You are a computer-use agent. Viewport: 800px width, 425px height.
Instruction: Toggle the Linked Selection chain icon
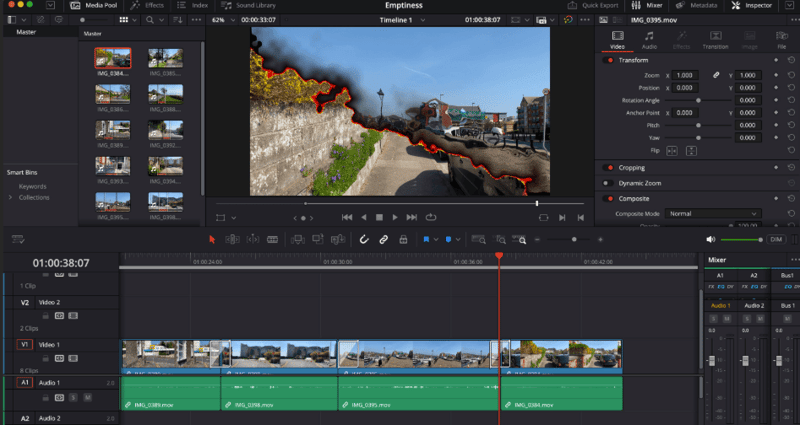tap(383, 240)
